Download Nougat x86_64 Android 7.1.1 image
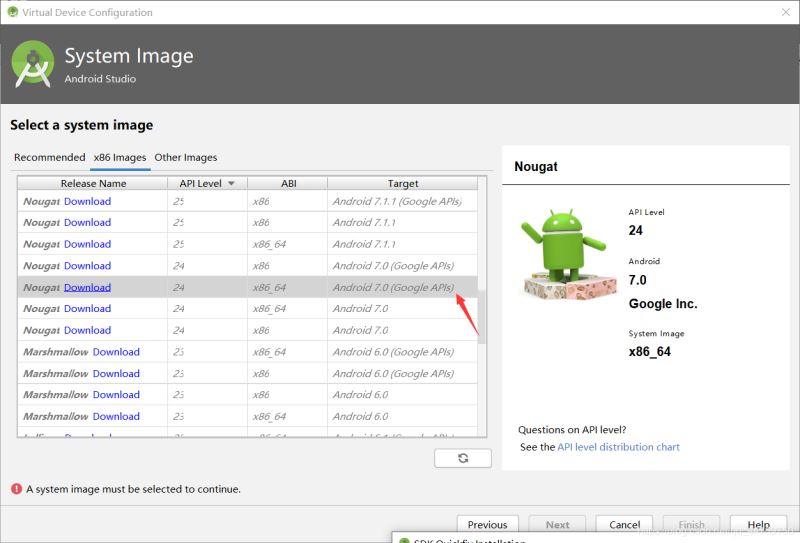 [87, 244]
